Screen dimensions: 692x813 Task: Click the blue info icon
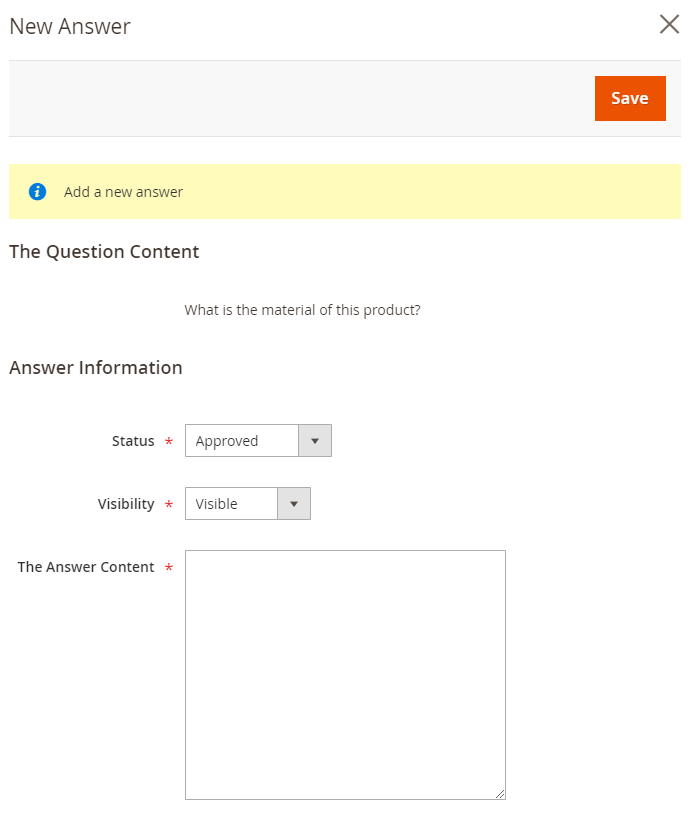click(37, 192)
